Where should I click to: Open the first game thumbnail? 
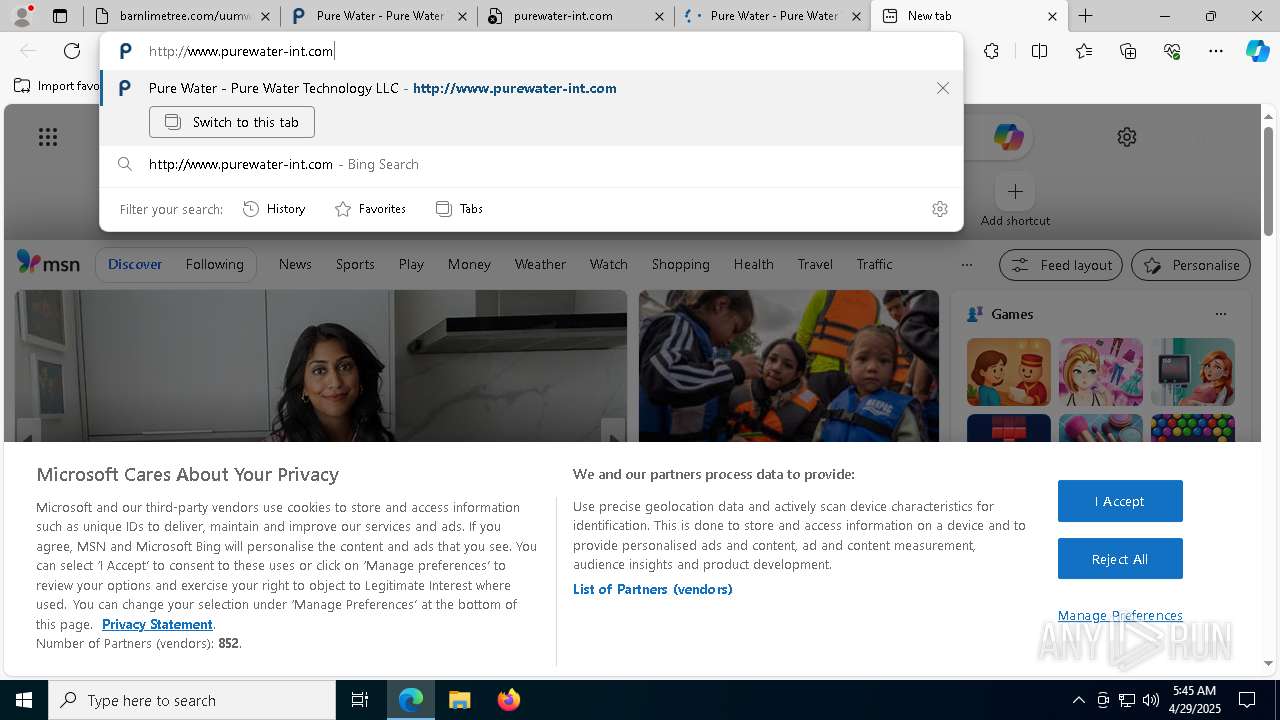coord(1009,372)
